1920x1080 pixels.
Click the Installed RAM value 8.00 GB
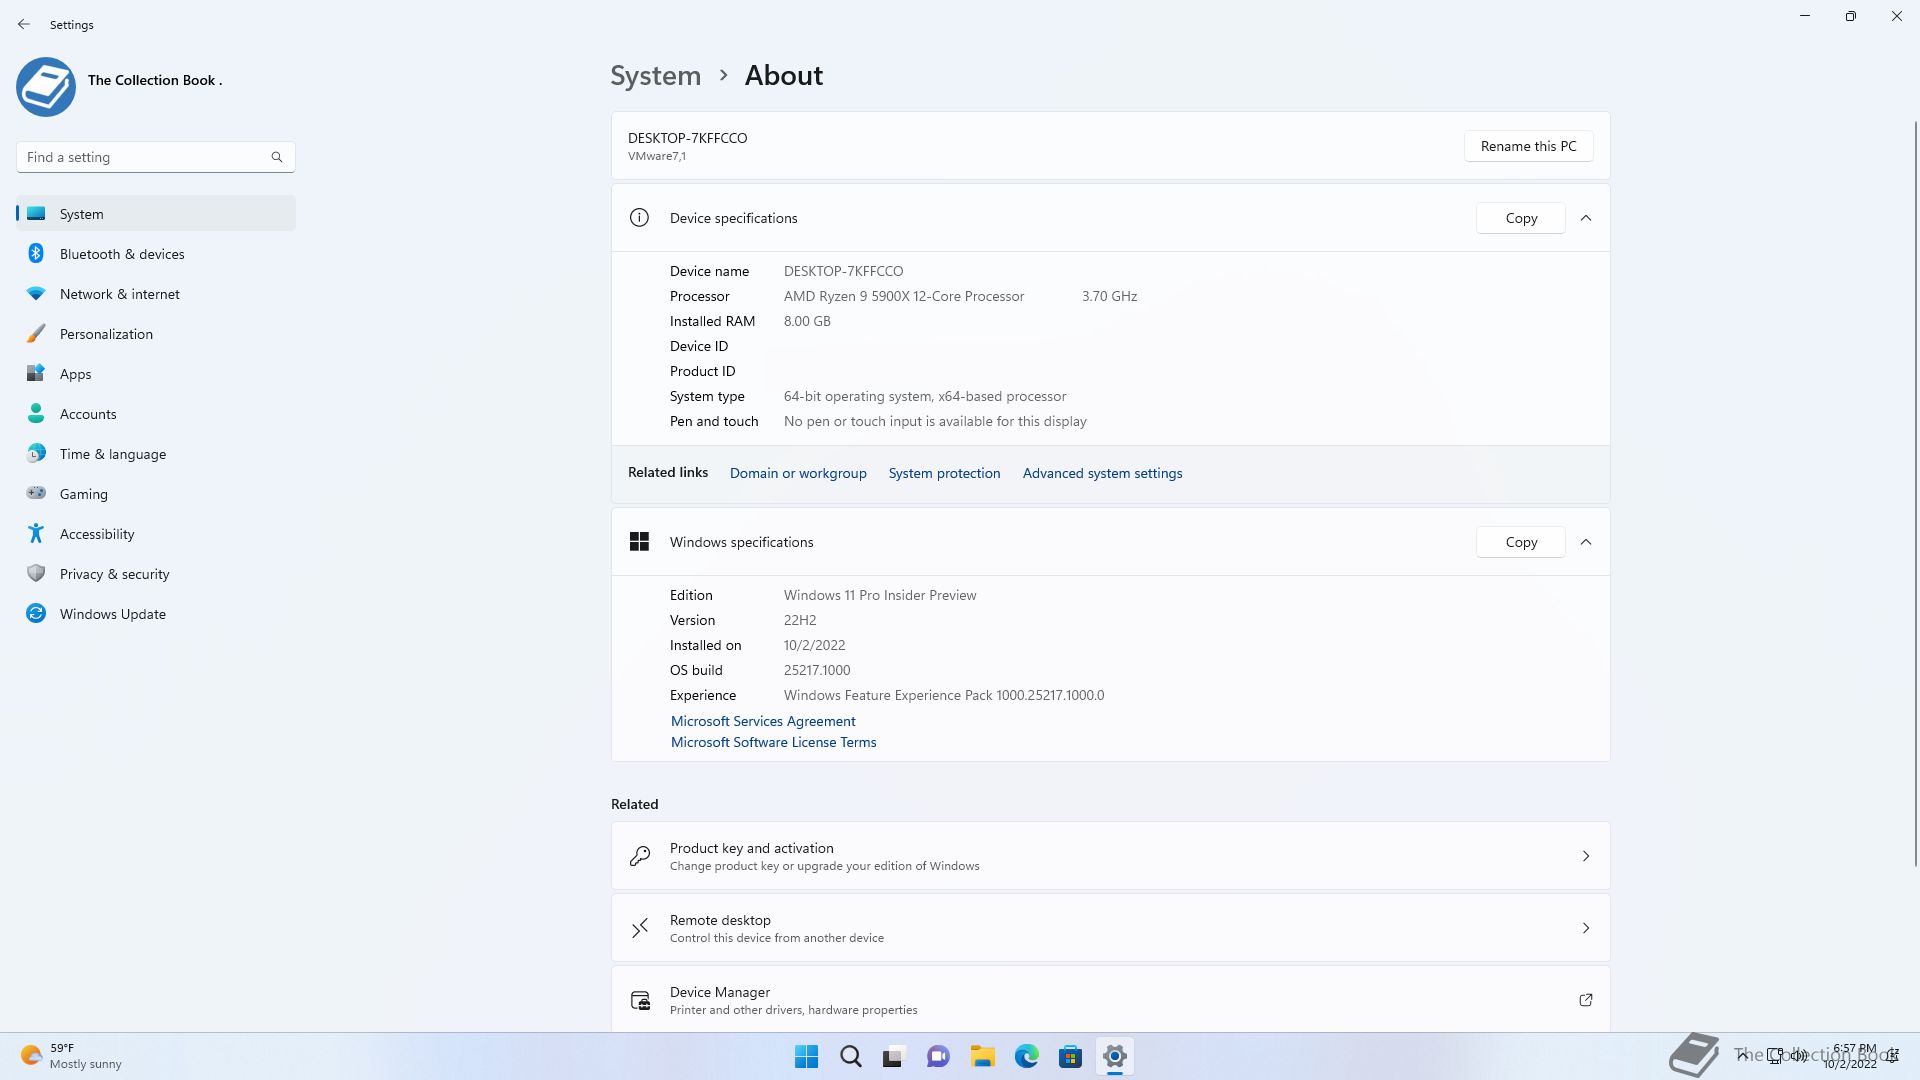click(x=807, y=321)
